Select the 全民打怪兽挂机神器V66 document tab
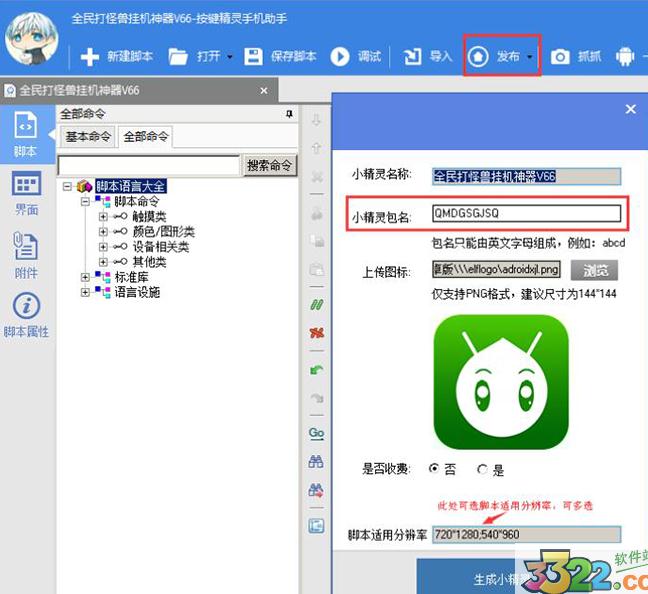The height and width of the screenshot is (594, 648). [80, 91]
